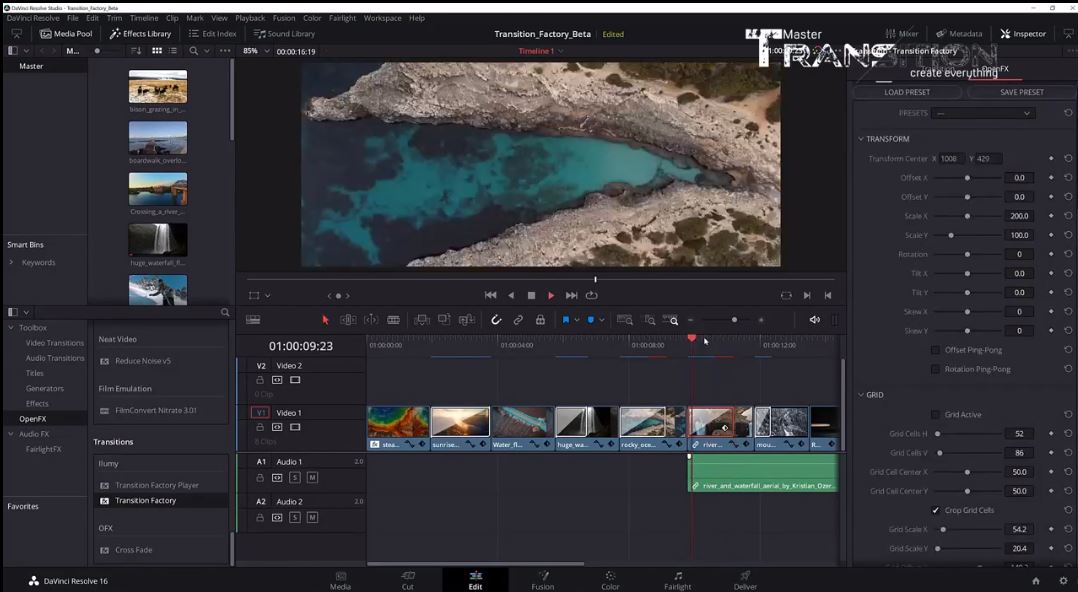The height and width of the screenshot is (592, 1078).
Task: Show the Inspector panel button
Action: [x=1023, y=33]
